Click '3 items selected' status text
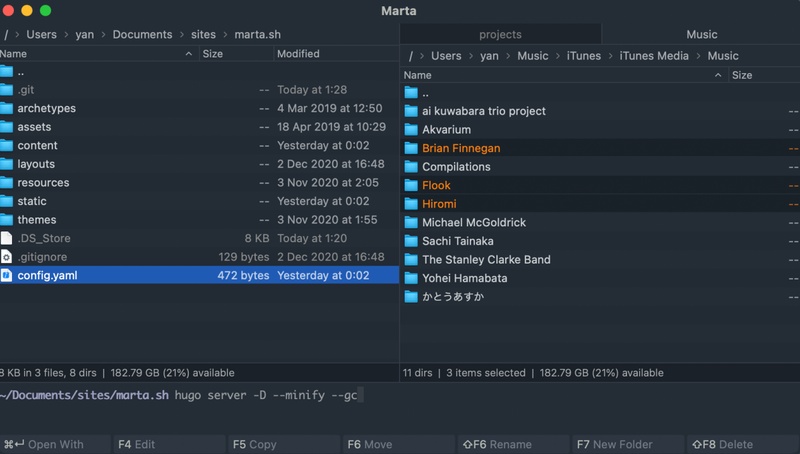The image size is (800, 454). click(x=486, y=373)
